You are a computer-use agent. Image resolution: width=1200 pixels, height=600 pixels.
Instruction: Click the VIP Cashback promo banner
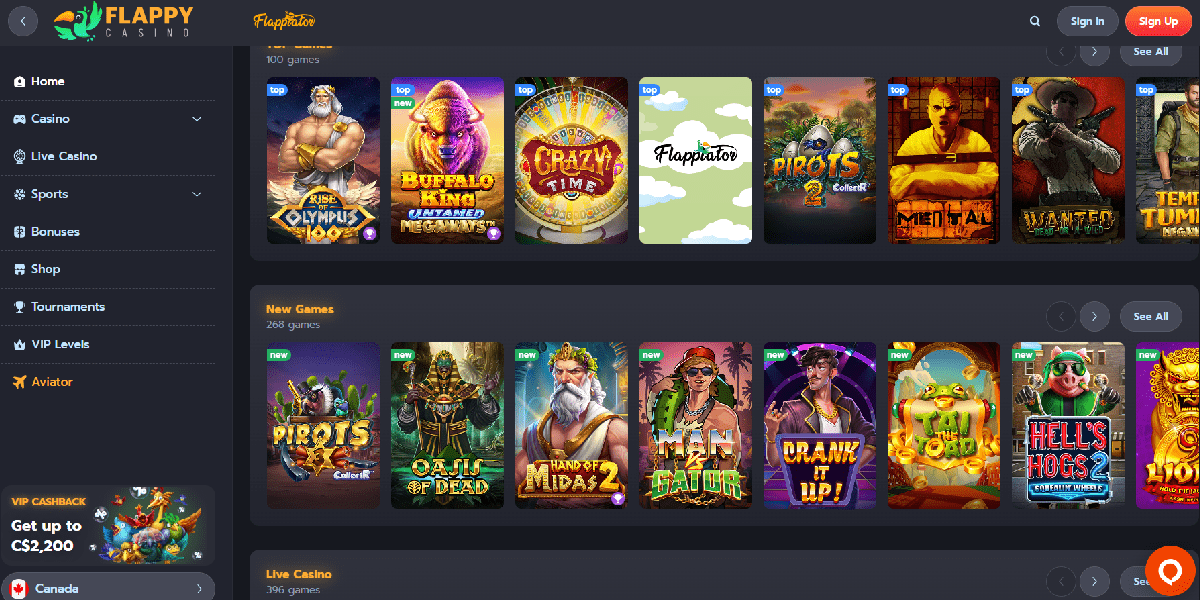[x=108, y=525]
